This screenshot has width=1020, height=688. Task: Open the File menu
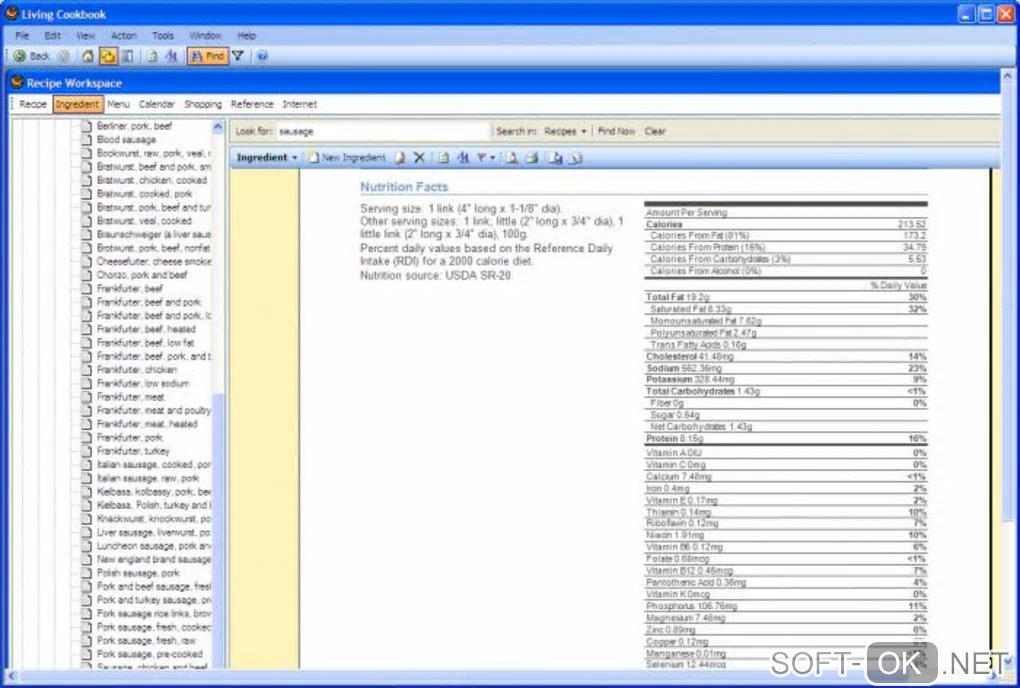click(22, 36)
